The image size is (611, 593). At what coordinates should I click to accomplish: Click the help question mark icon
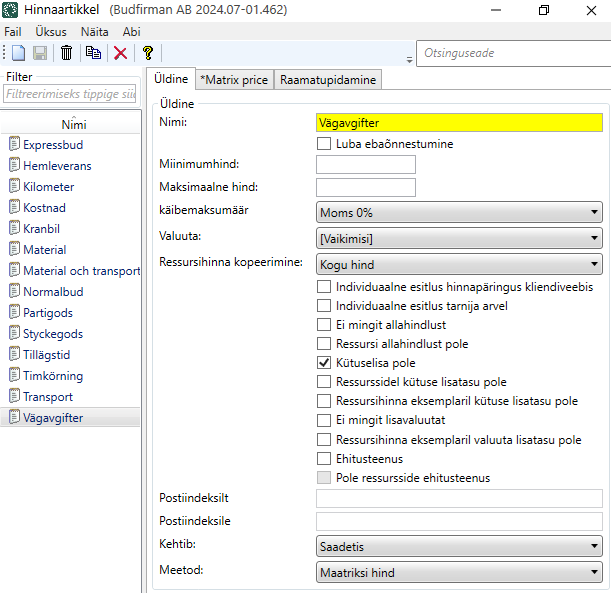[147, 53]
